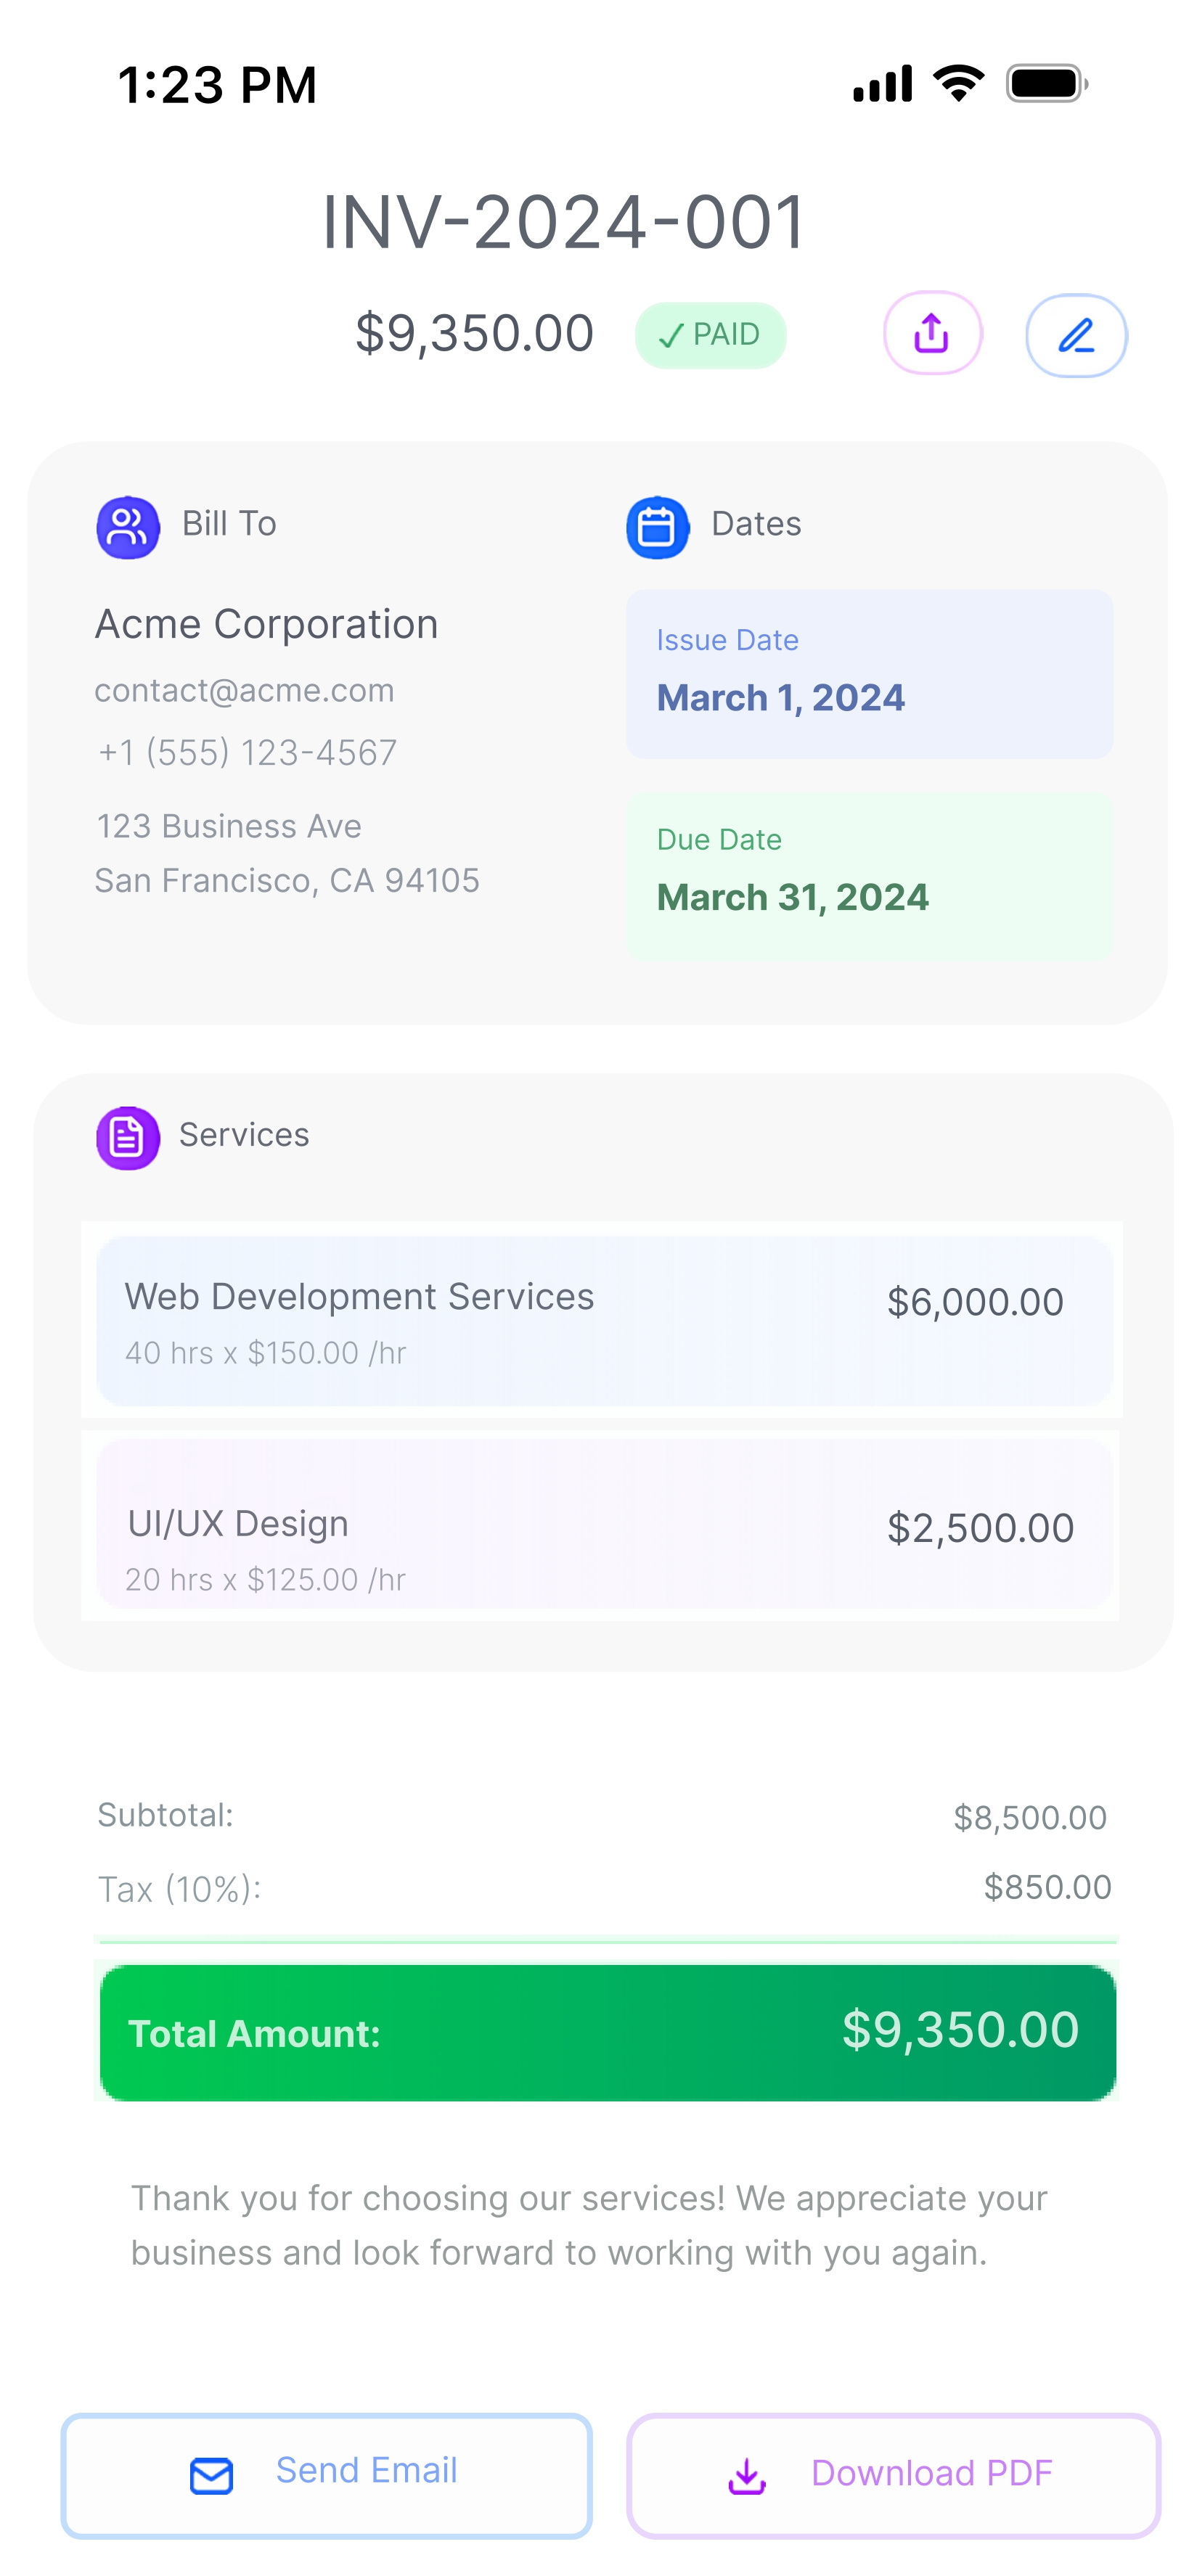The height and width of the screenshot is (2576, 1189).
Task: Select the UI/UX Design line item
Action: pos(603,1524)
